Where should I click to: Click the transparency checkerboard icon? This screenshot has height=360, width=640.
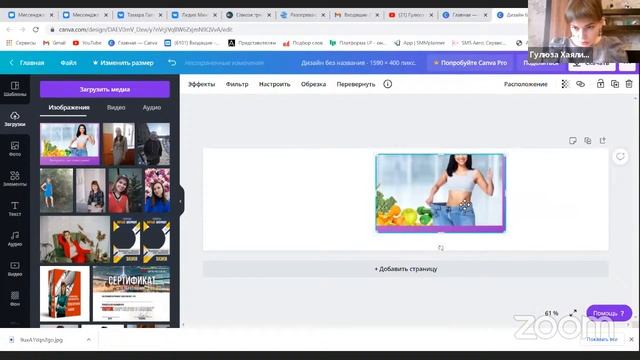(x=565, y=84)
